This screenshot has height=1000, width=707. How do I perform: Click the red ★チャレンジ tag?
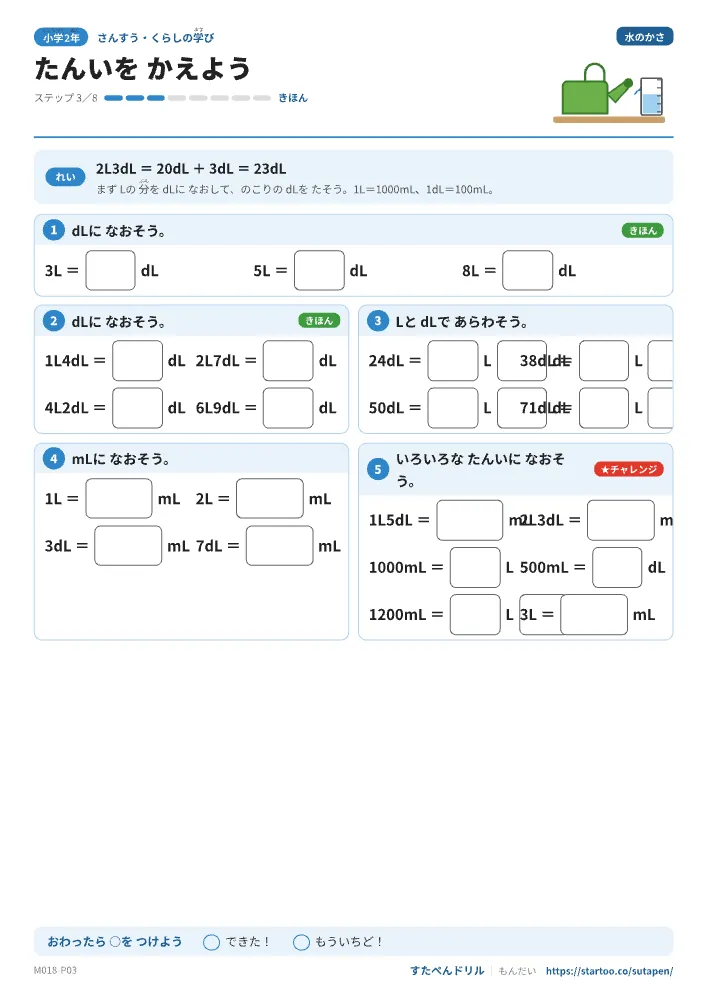[x=629, y=469]
